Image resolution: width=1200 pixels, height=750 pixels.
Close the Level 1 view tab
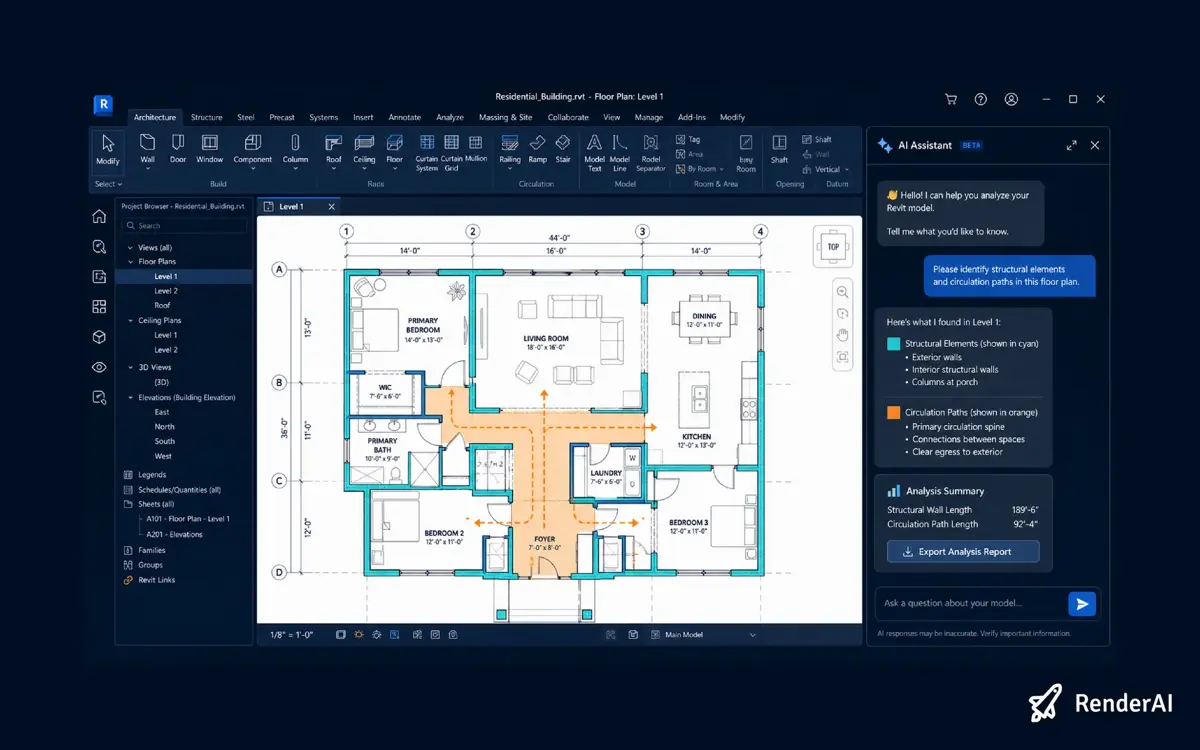coord(332,206)
